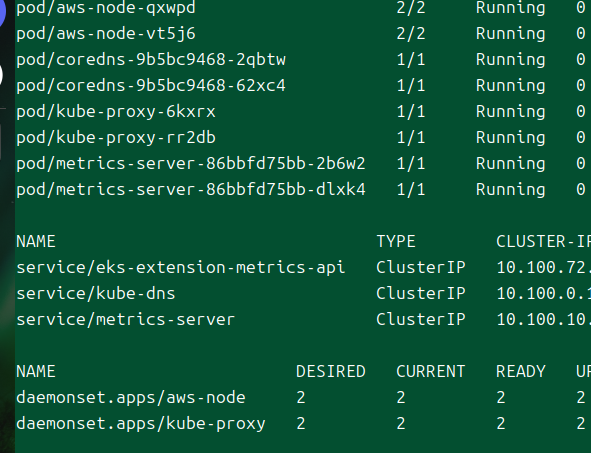The height and width of the screenshot is (453, 591).
Task: Select text pod/aws-node-vt5j6
Action: 106,34
